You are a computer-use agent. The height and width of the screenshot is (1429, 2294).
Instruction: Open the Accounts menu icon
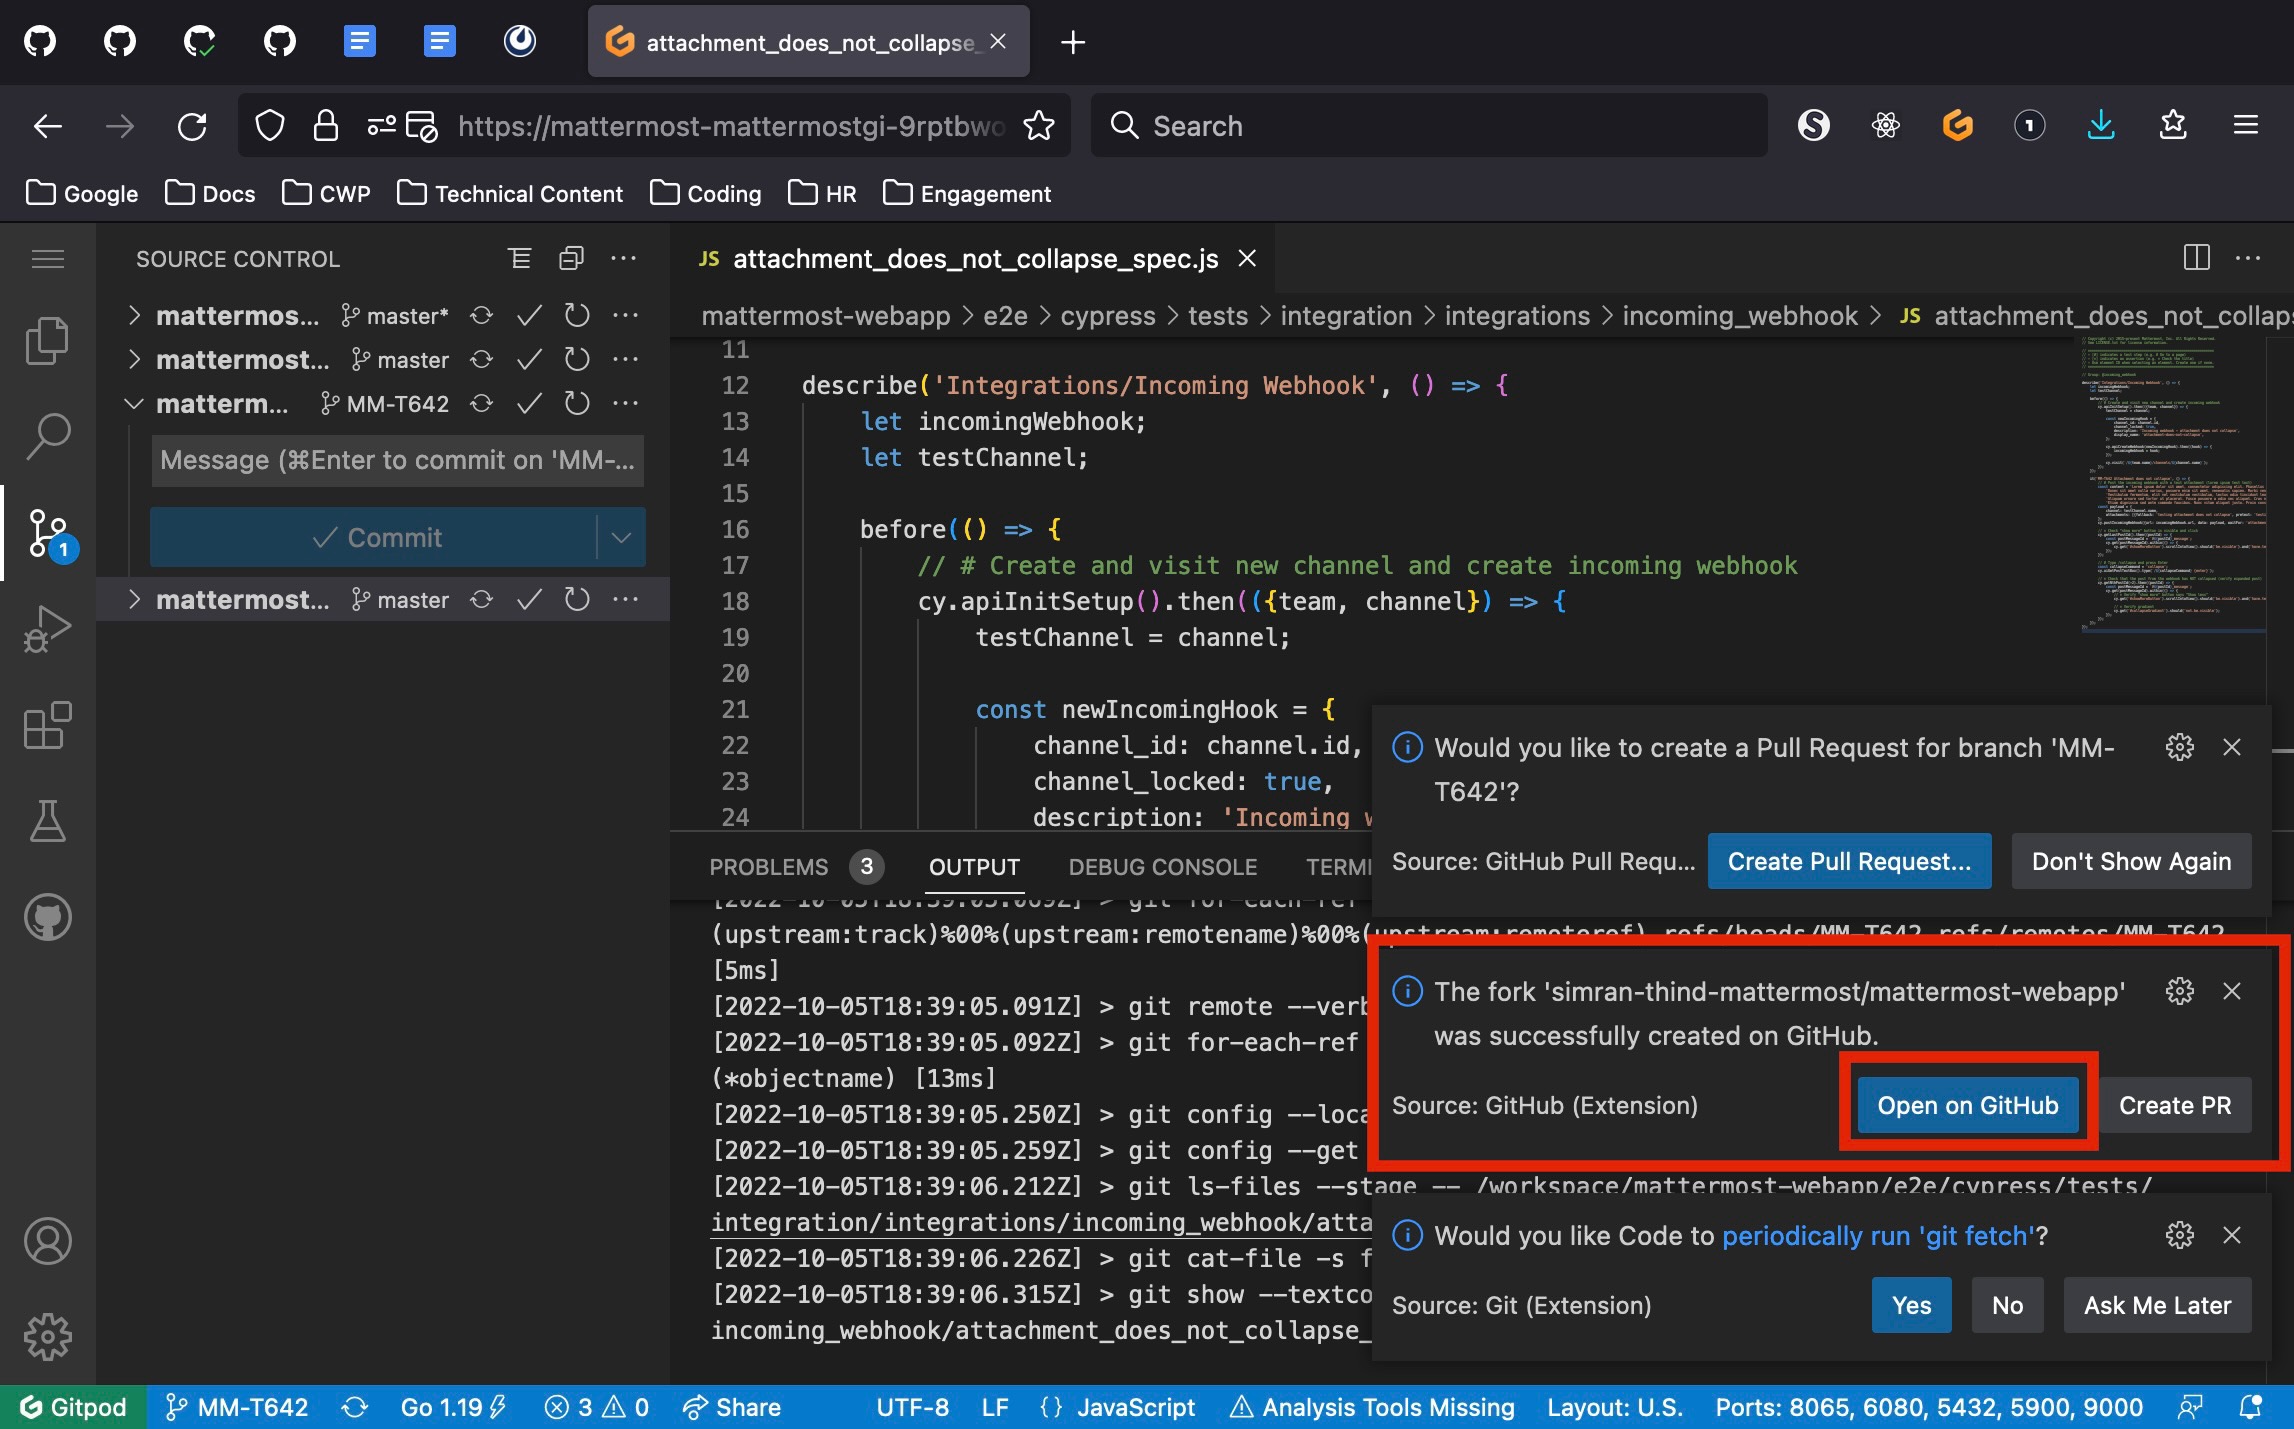(47, 1241)
